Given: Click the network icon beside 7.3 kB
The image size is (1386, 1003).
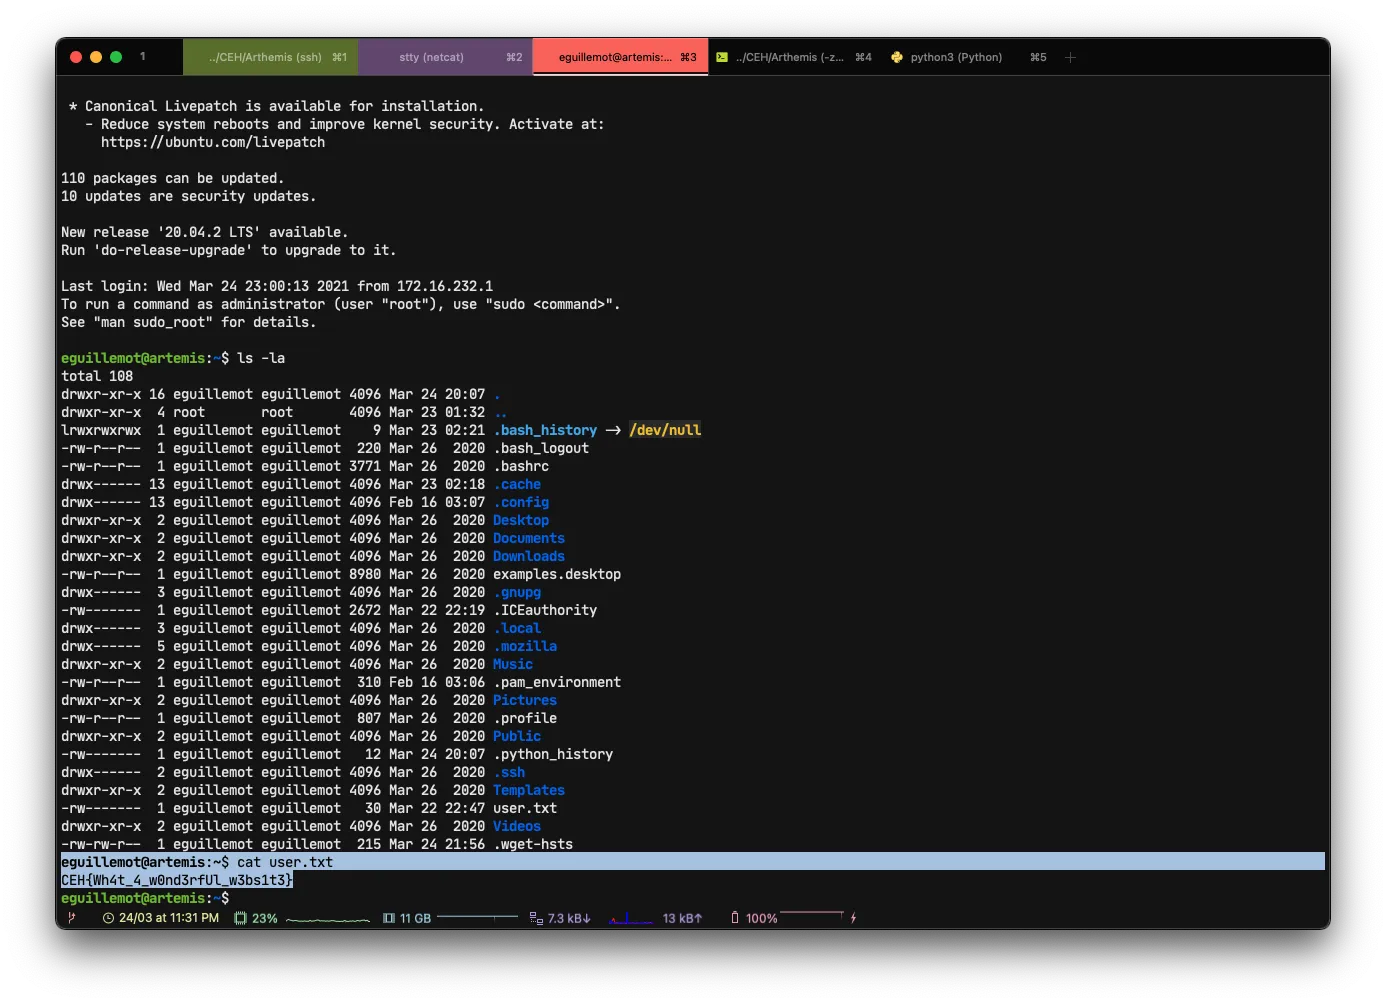Looking at the screenshot, I should (536, 918).
